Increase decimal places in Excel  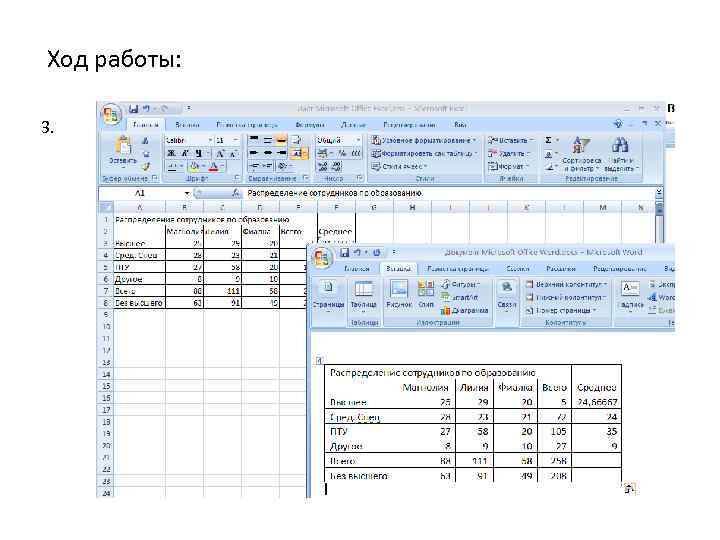(x=323, y=166)
